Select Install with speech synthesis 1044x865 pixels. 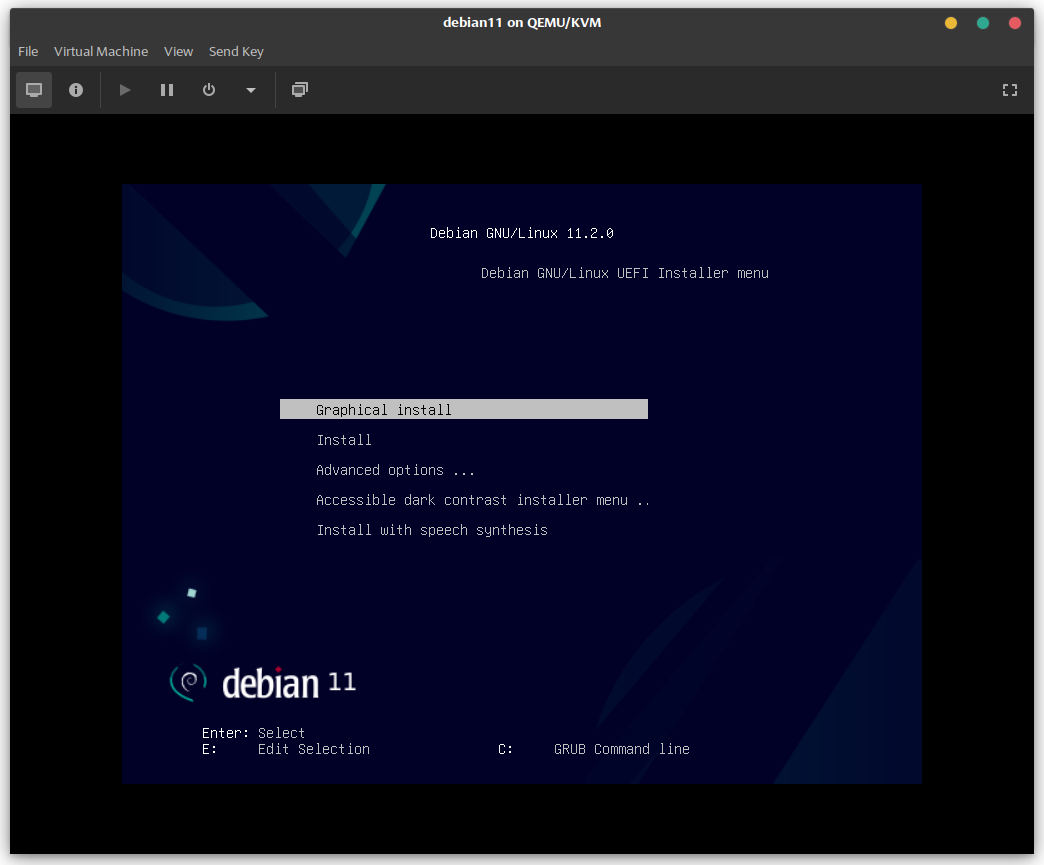tap(432, 530)
